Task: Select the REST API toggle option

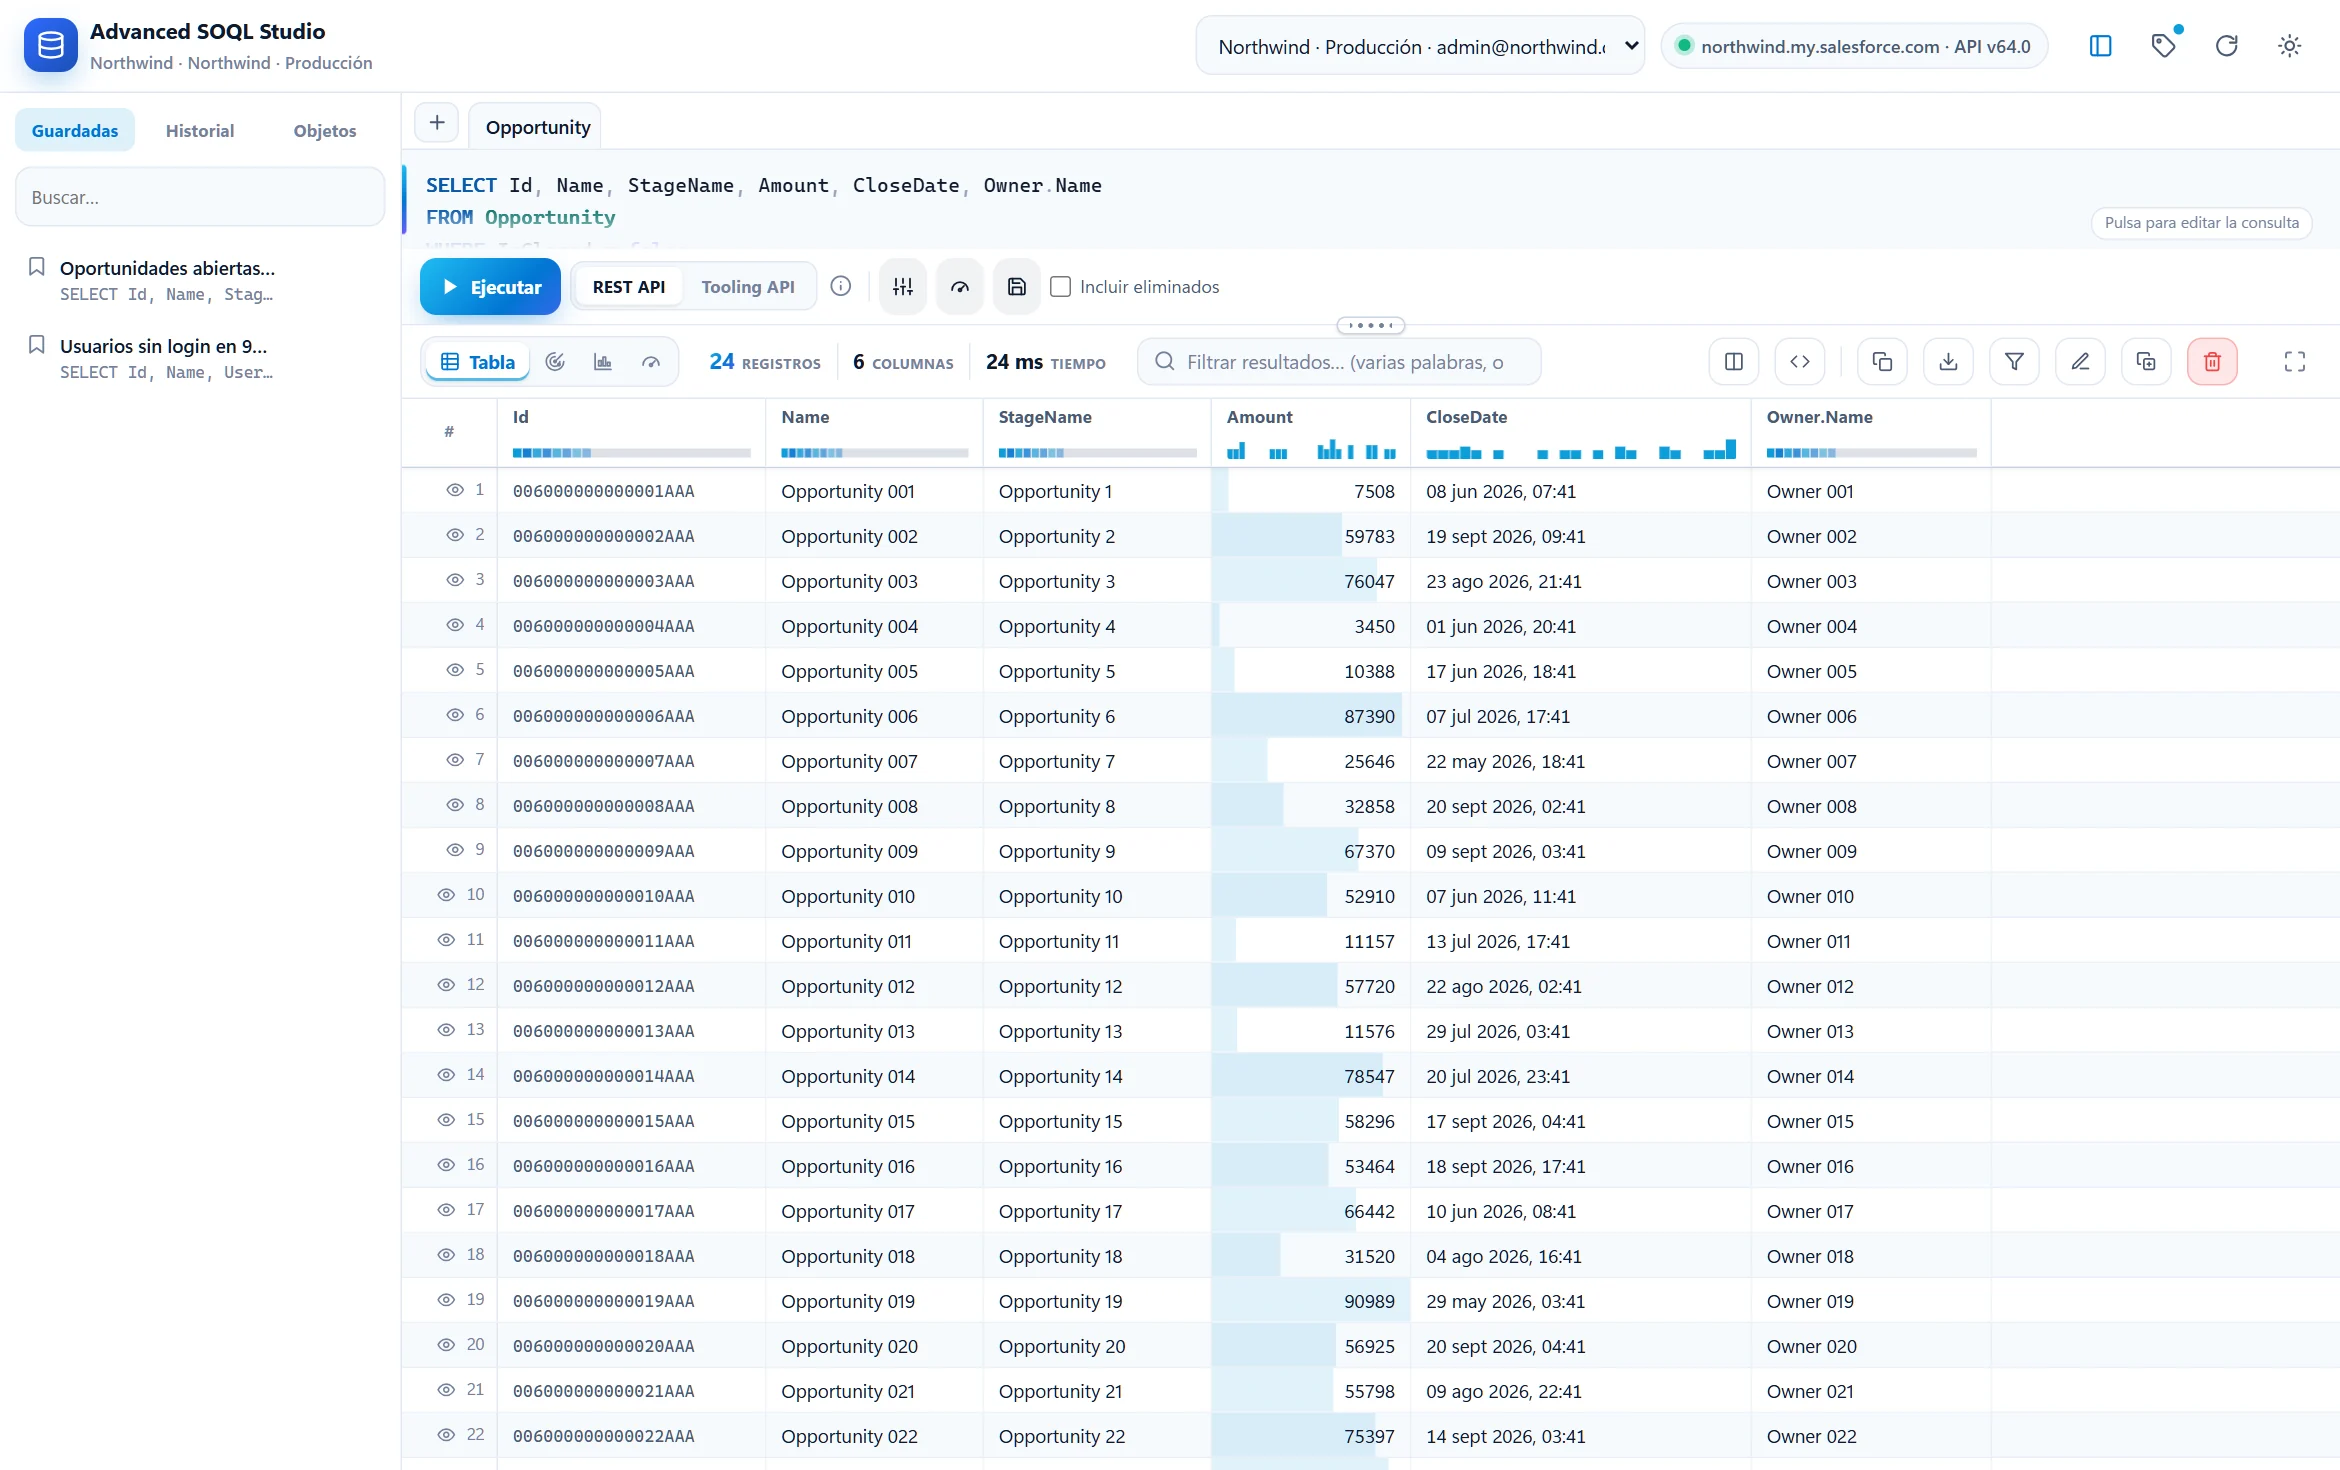Action: coord(629,287)
